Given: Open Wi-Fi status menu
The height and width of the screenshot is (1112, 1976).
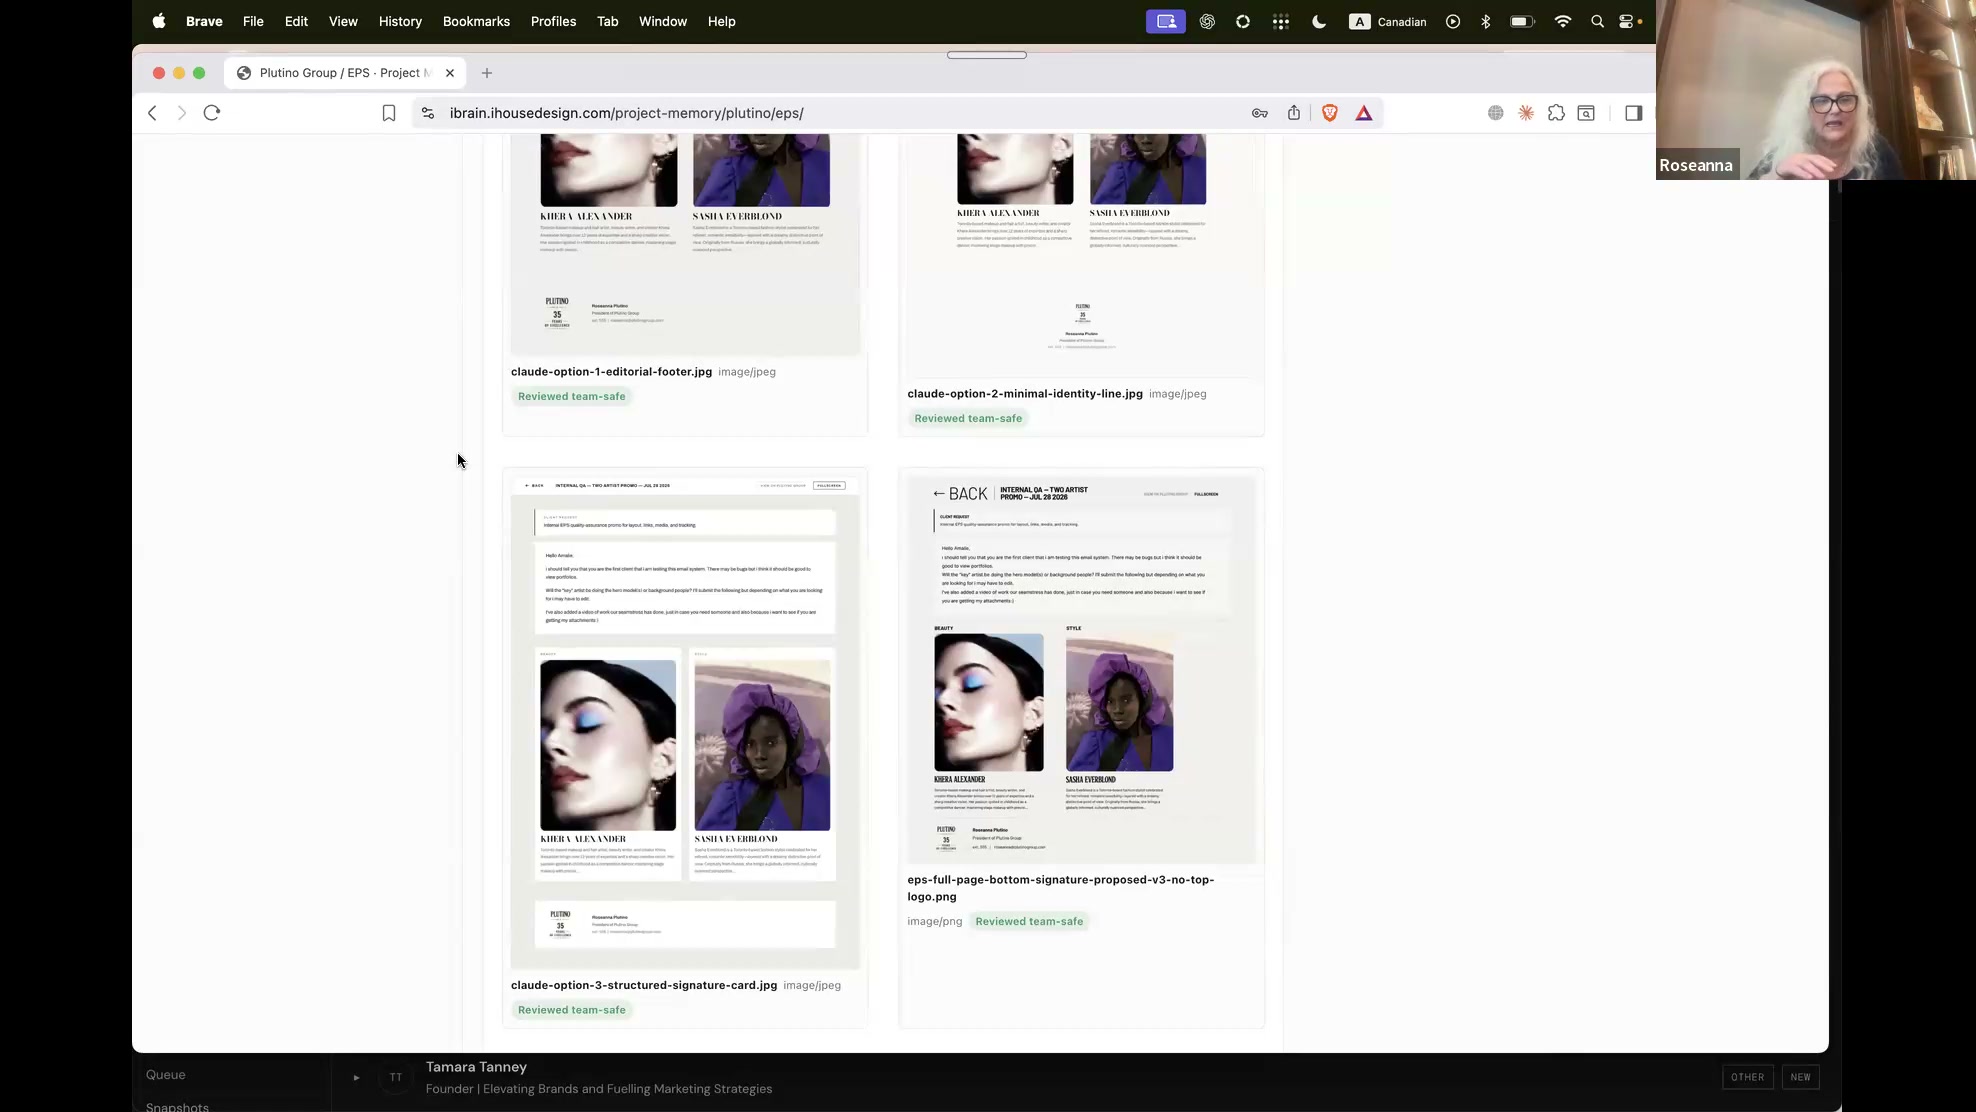Looking at the screenshot, I should point(1562,21).
